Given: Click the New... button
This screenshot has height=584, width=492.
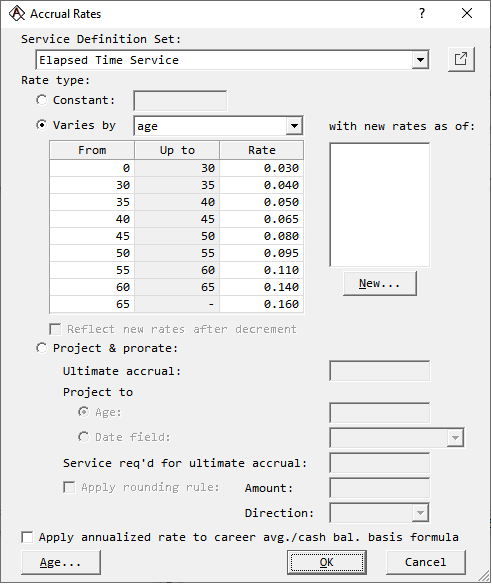Looking at the screenshot, I should click(x=380, y=283).
